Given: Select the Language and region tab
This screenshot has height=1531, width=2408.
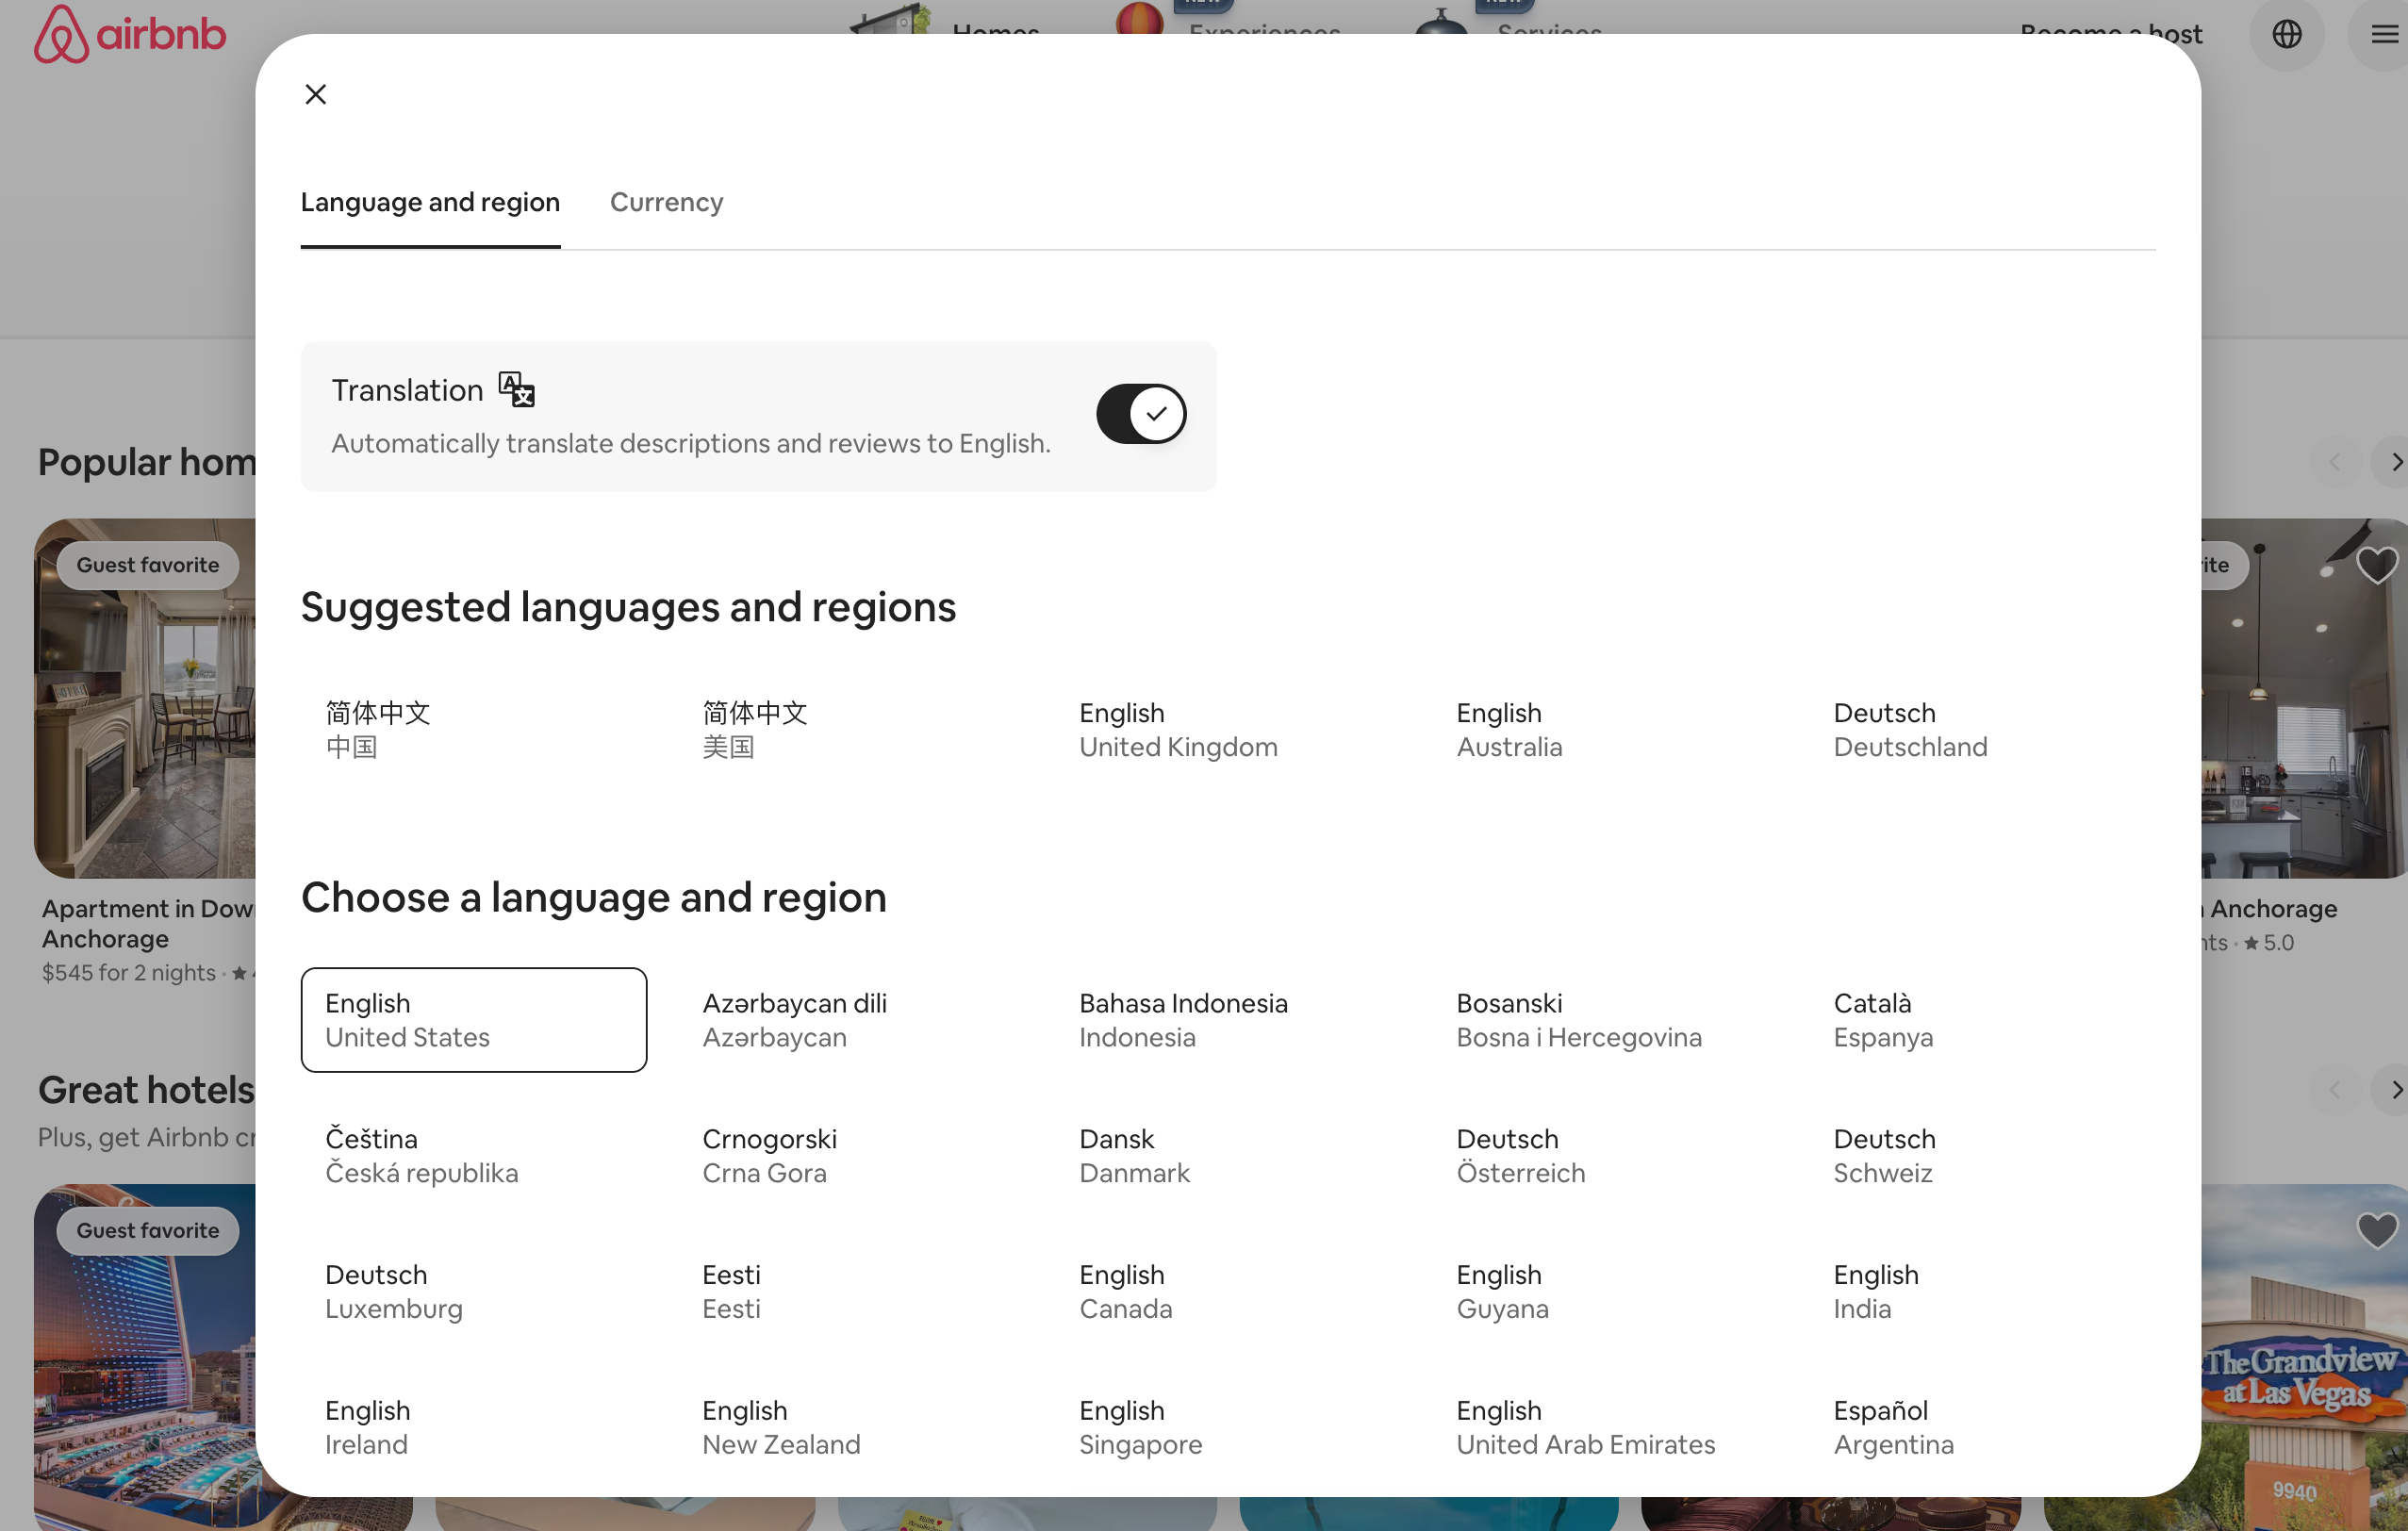Looking at the screenshot, I should 430,202.
